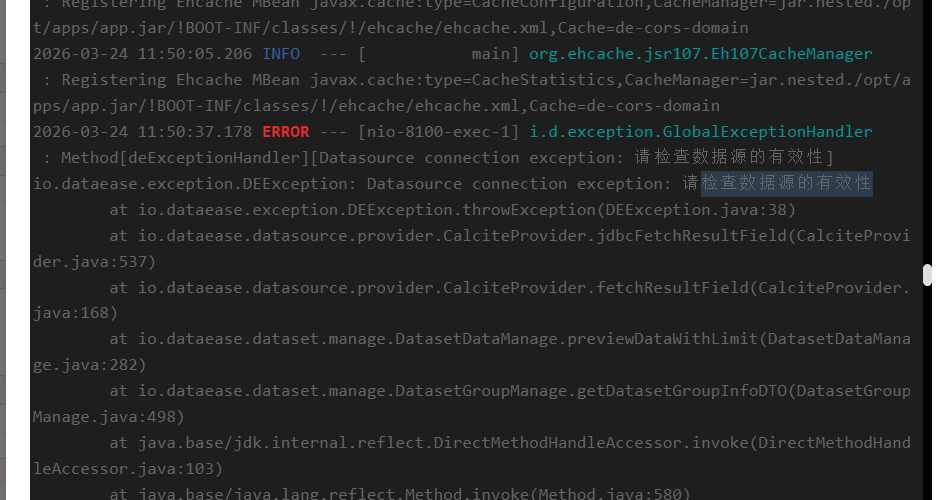The height and width of the screenshot is (500, 950).
Task: Click the i.d.exception.GlobalExceptionHandler logger name
Action: pos(700,132)
